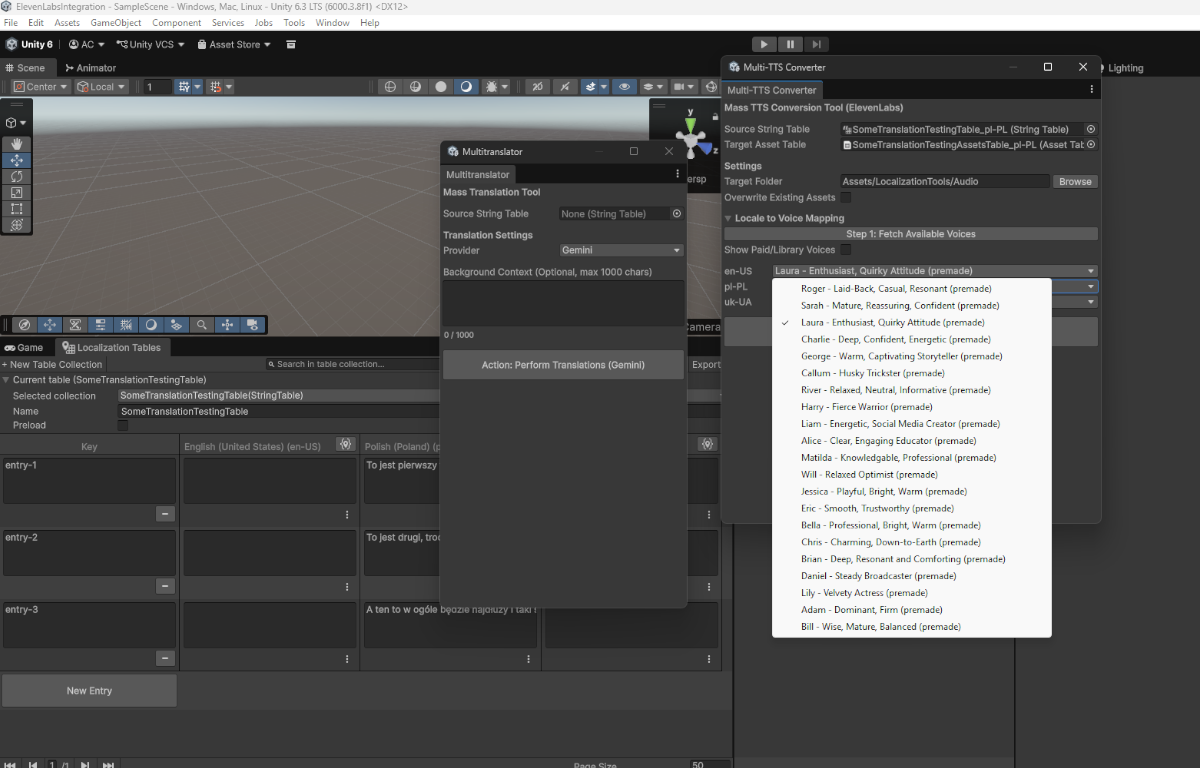Collapse the Current table foldout
The width and height of the screenshot is (1200, 768).
pyautogui.click(x=6, y=380)
